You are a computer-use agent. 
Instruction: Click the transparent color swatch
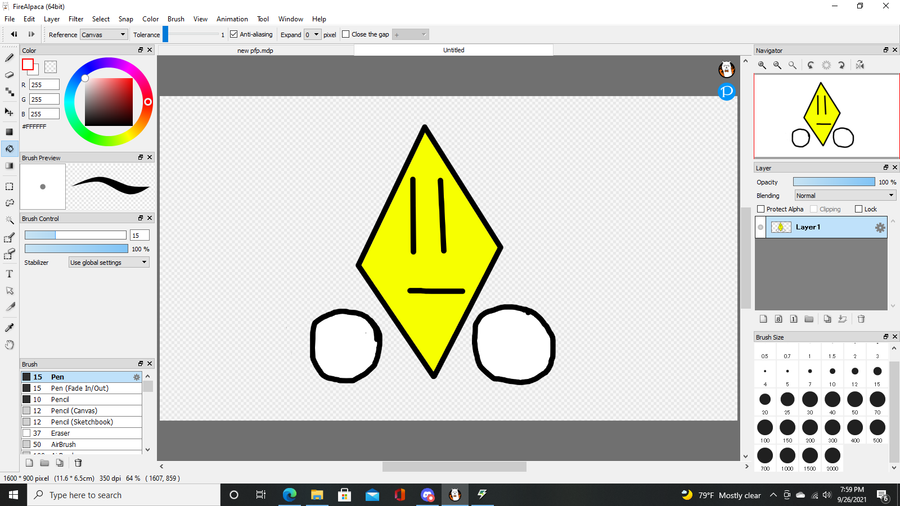click(51, 67)
